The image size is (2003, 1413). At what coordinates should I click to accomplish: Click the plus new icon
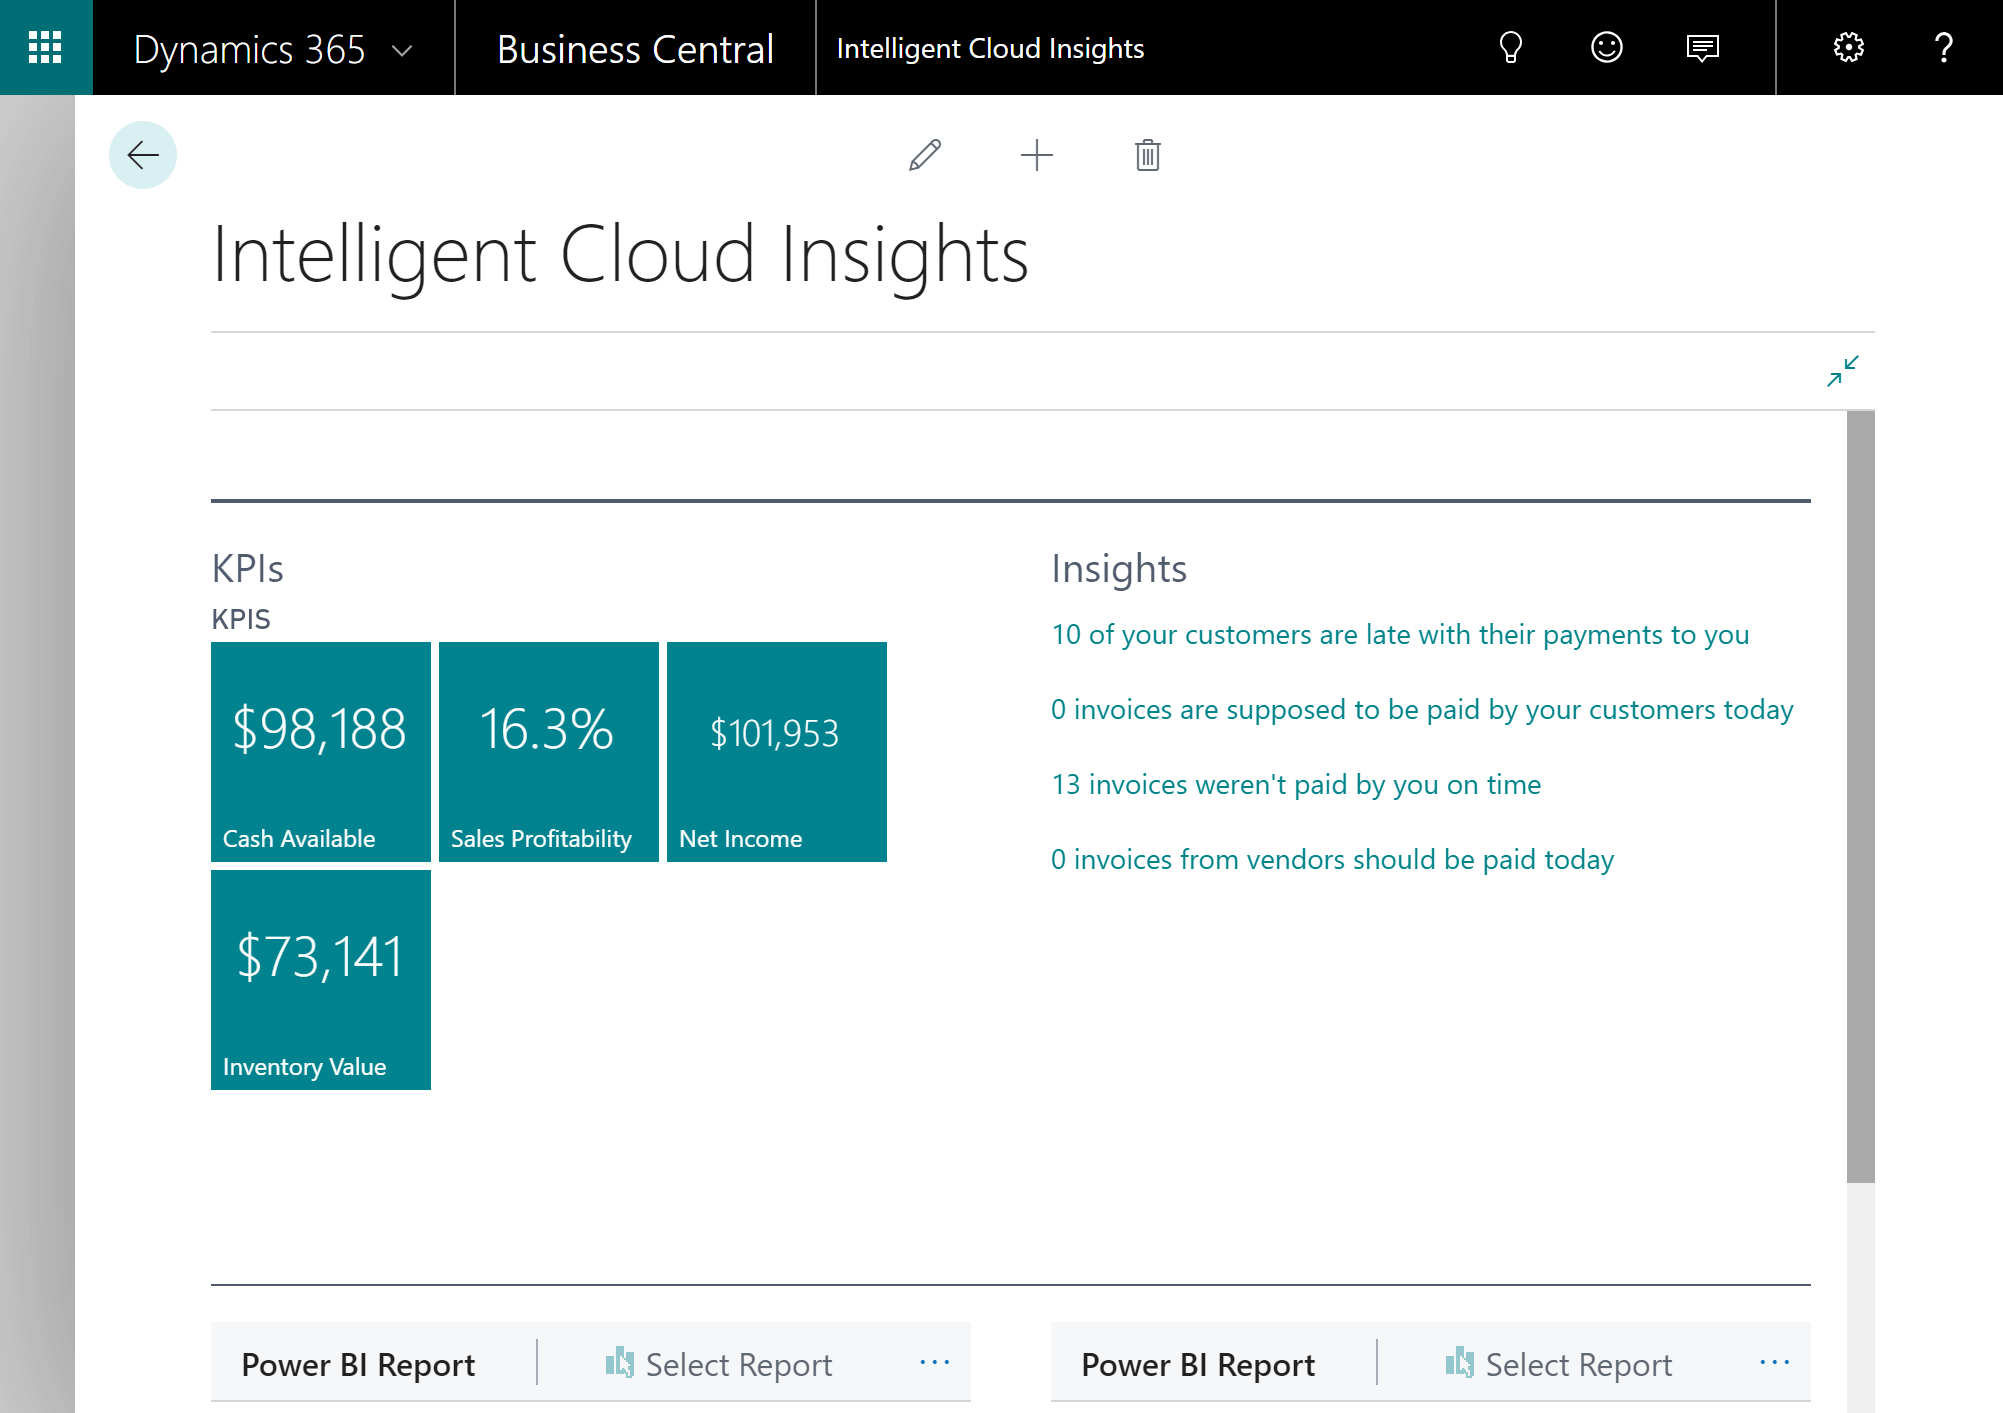tap(1037, 155)
